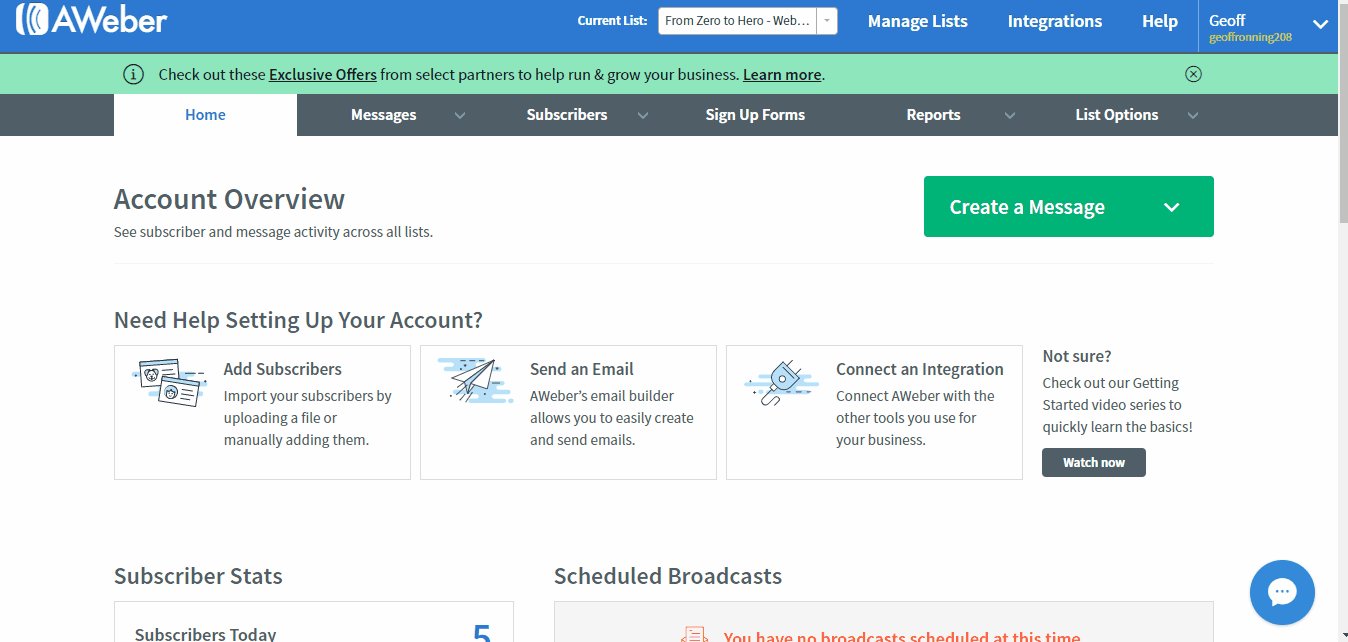Click the AWeber logo
The height and width of the screenshot is (642, 1348).
(91, 19)
